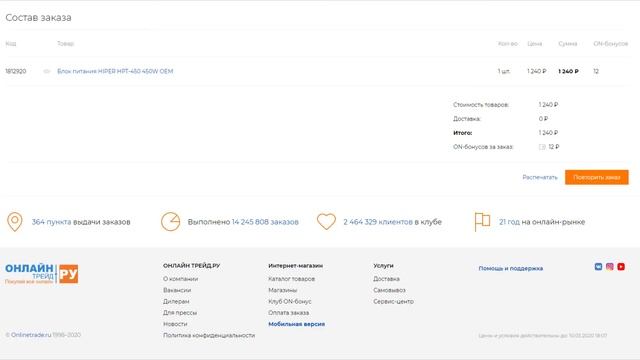
Task: Click the Интернет-магазин footer heading
Action: pyautogui.click(x=296, y=266)
